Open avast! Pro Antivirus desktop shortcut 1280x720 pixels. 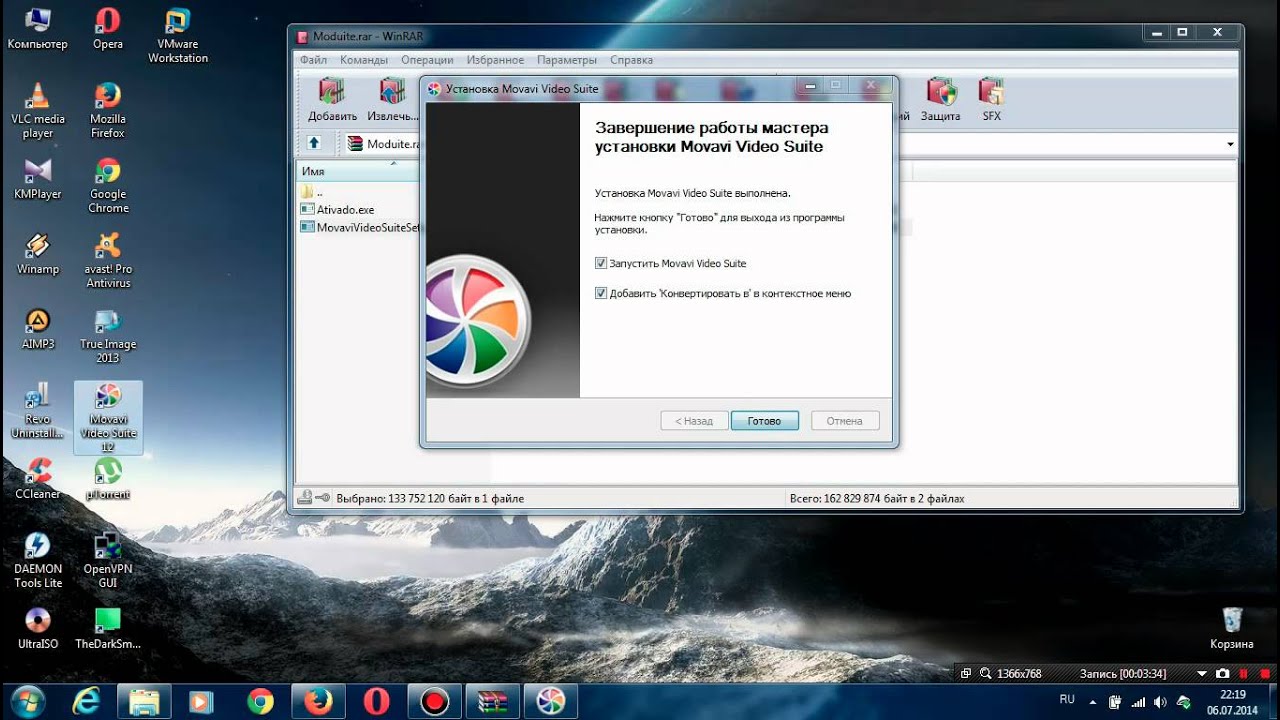[108, 261]
